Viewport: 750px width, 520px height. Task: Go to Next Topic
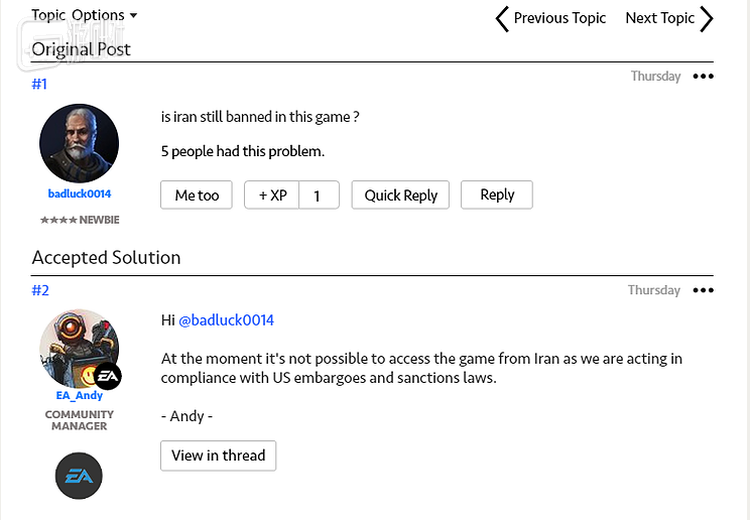(659, 18)
